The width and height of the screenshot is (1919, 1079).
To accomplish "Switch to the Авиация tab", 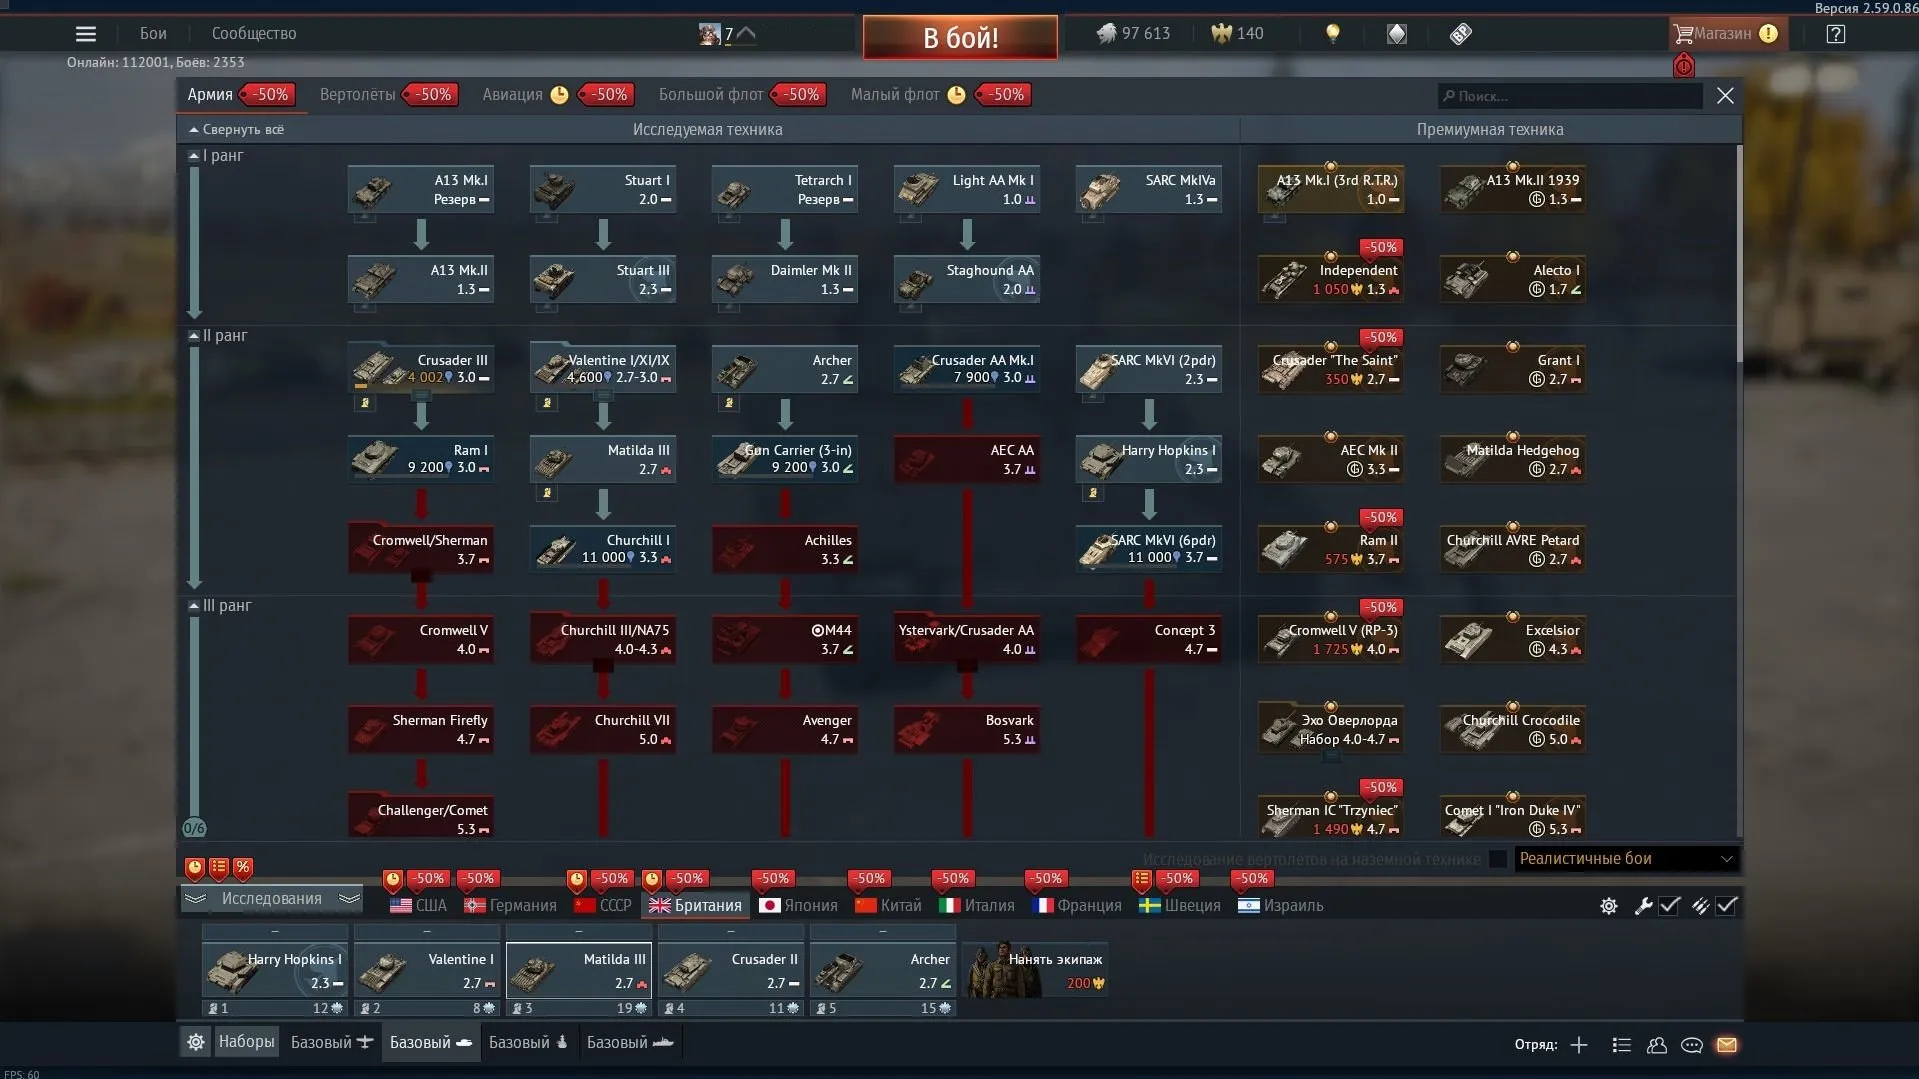I will (512, 95).
